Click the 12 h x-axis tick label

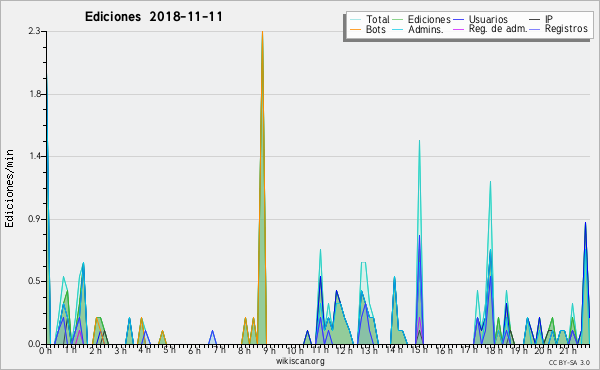pos(344,351)
